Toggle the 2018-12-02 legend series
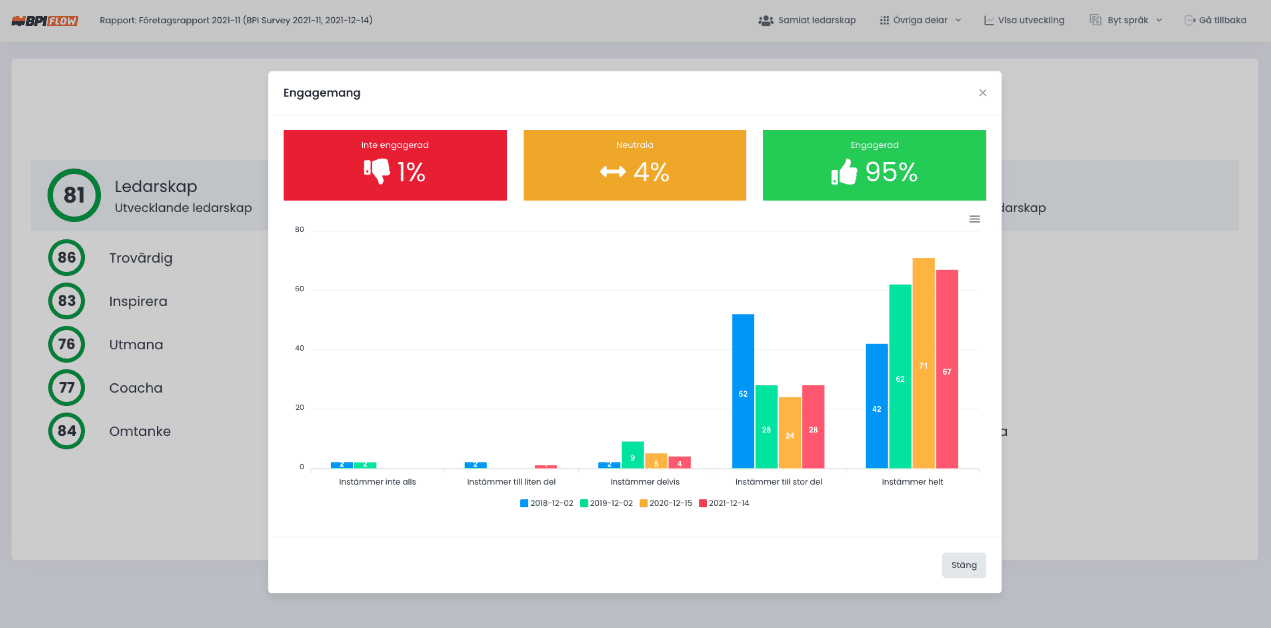The width and height of the screenshot is (1271, 628). 546,503
